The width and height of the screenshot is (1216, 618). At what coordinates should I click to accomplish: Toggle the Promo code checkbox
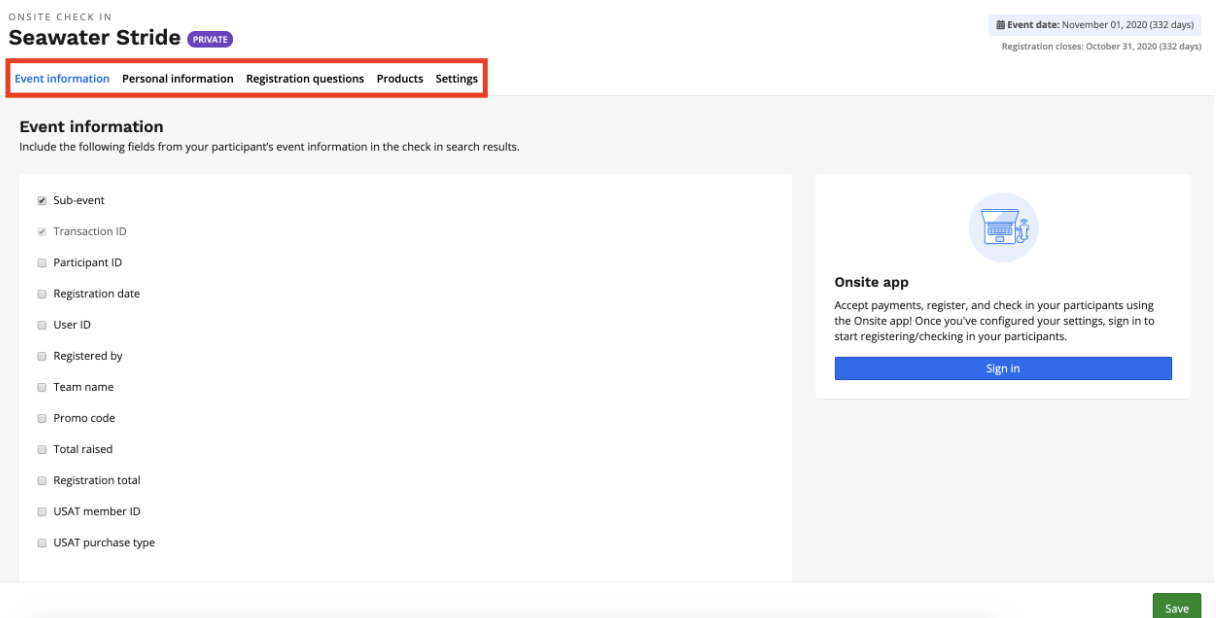[x=42, y=418]
